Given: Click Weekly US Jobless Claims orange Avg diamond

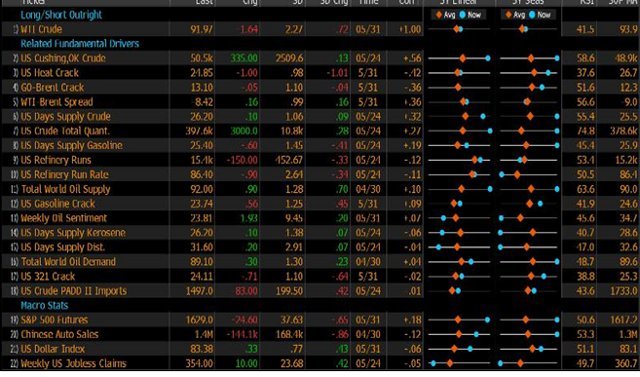Looking at the screenshot, I should pos(449,363).
